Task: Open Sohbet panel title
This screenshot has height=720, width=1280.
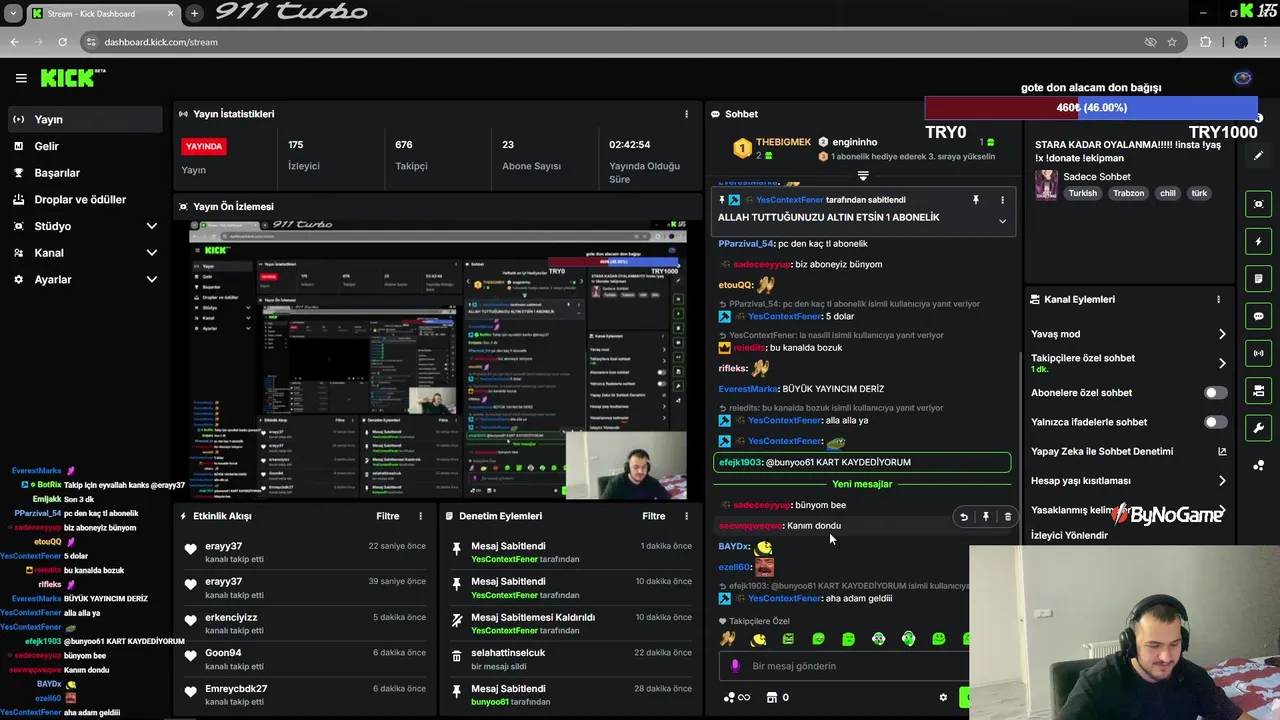Action: point(741,114)
